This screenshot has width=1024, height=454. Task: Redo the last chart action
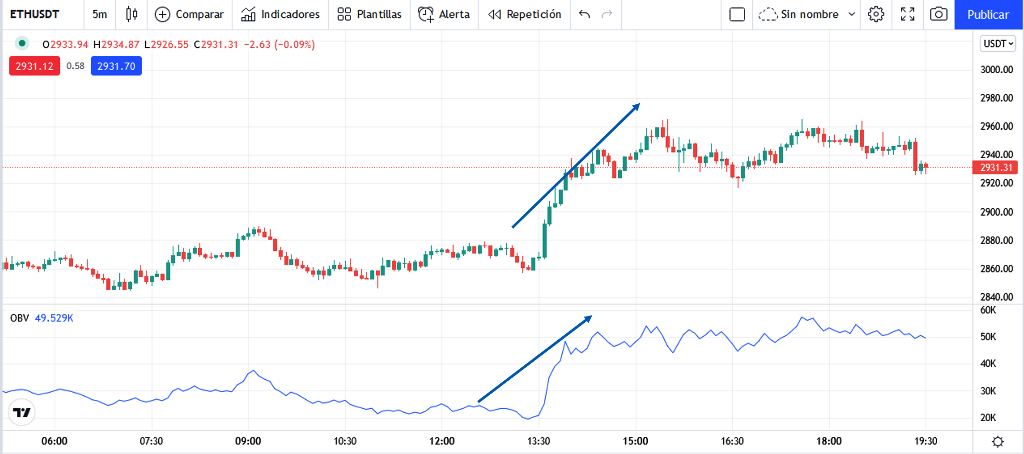pos(607,14)
